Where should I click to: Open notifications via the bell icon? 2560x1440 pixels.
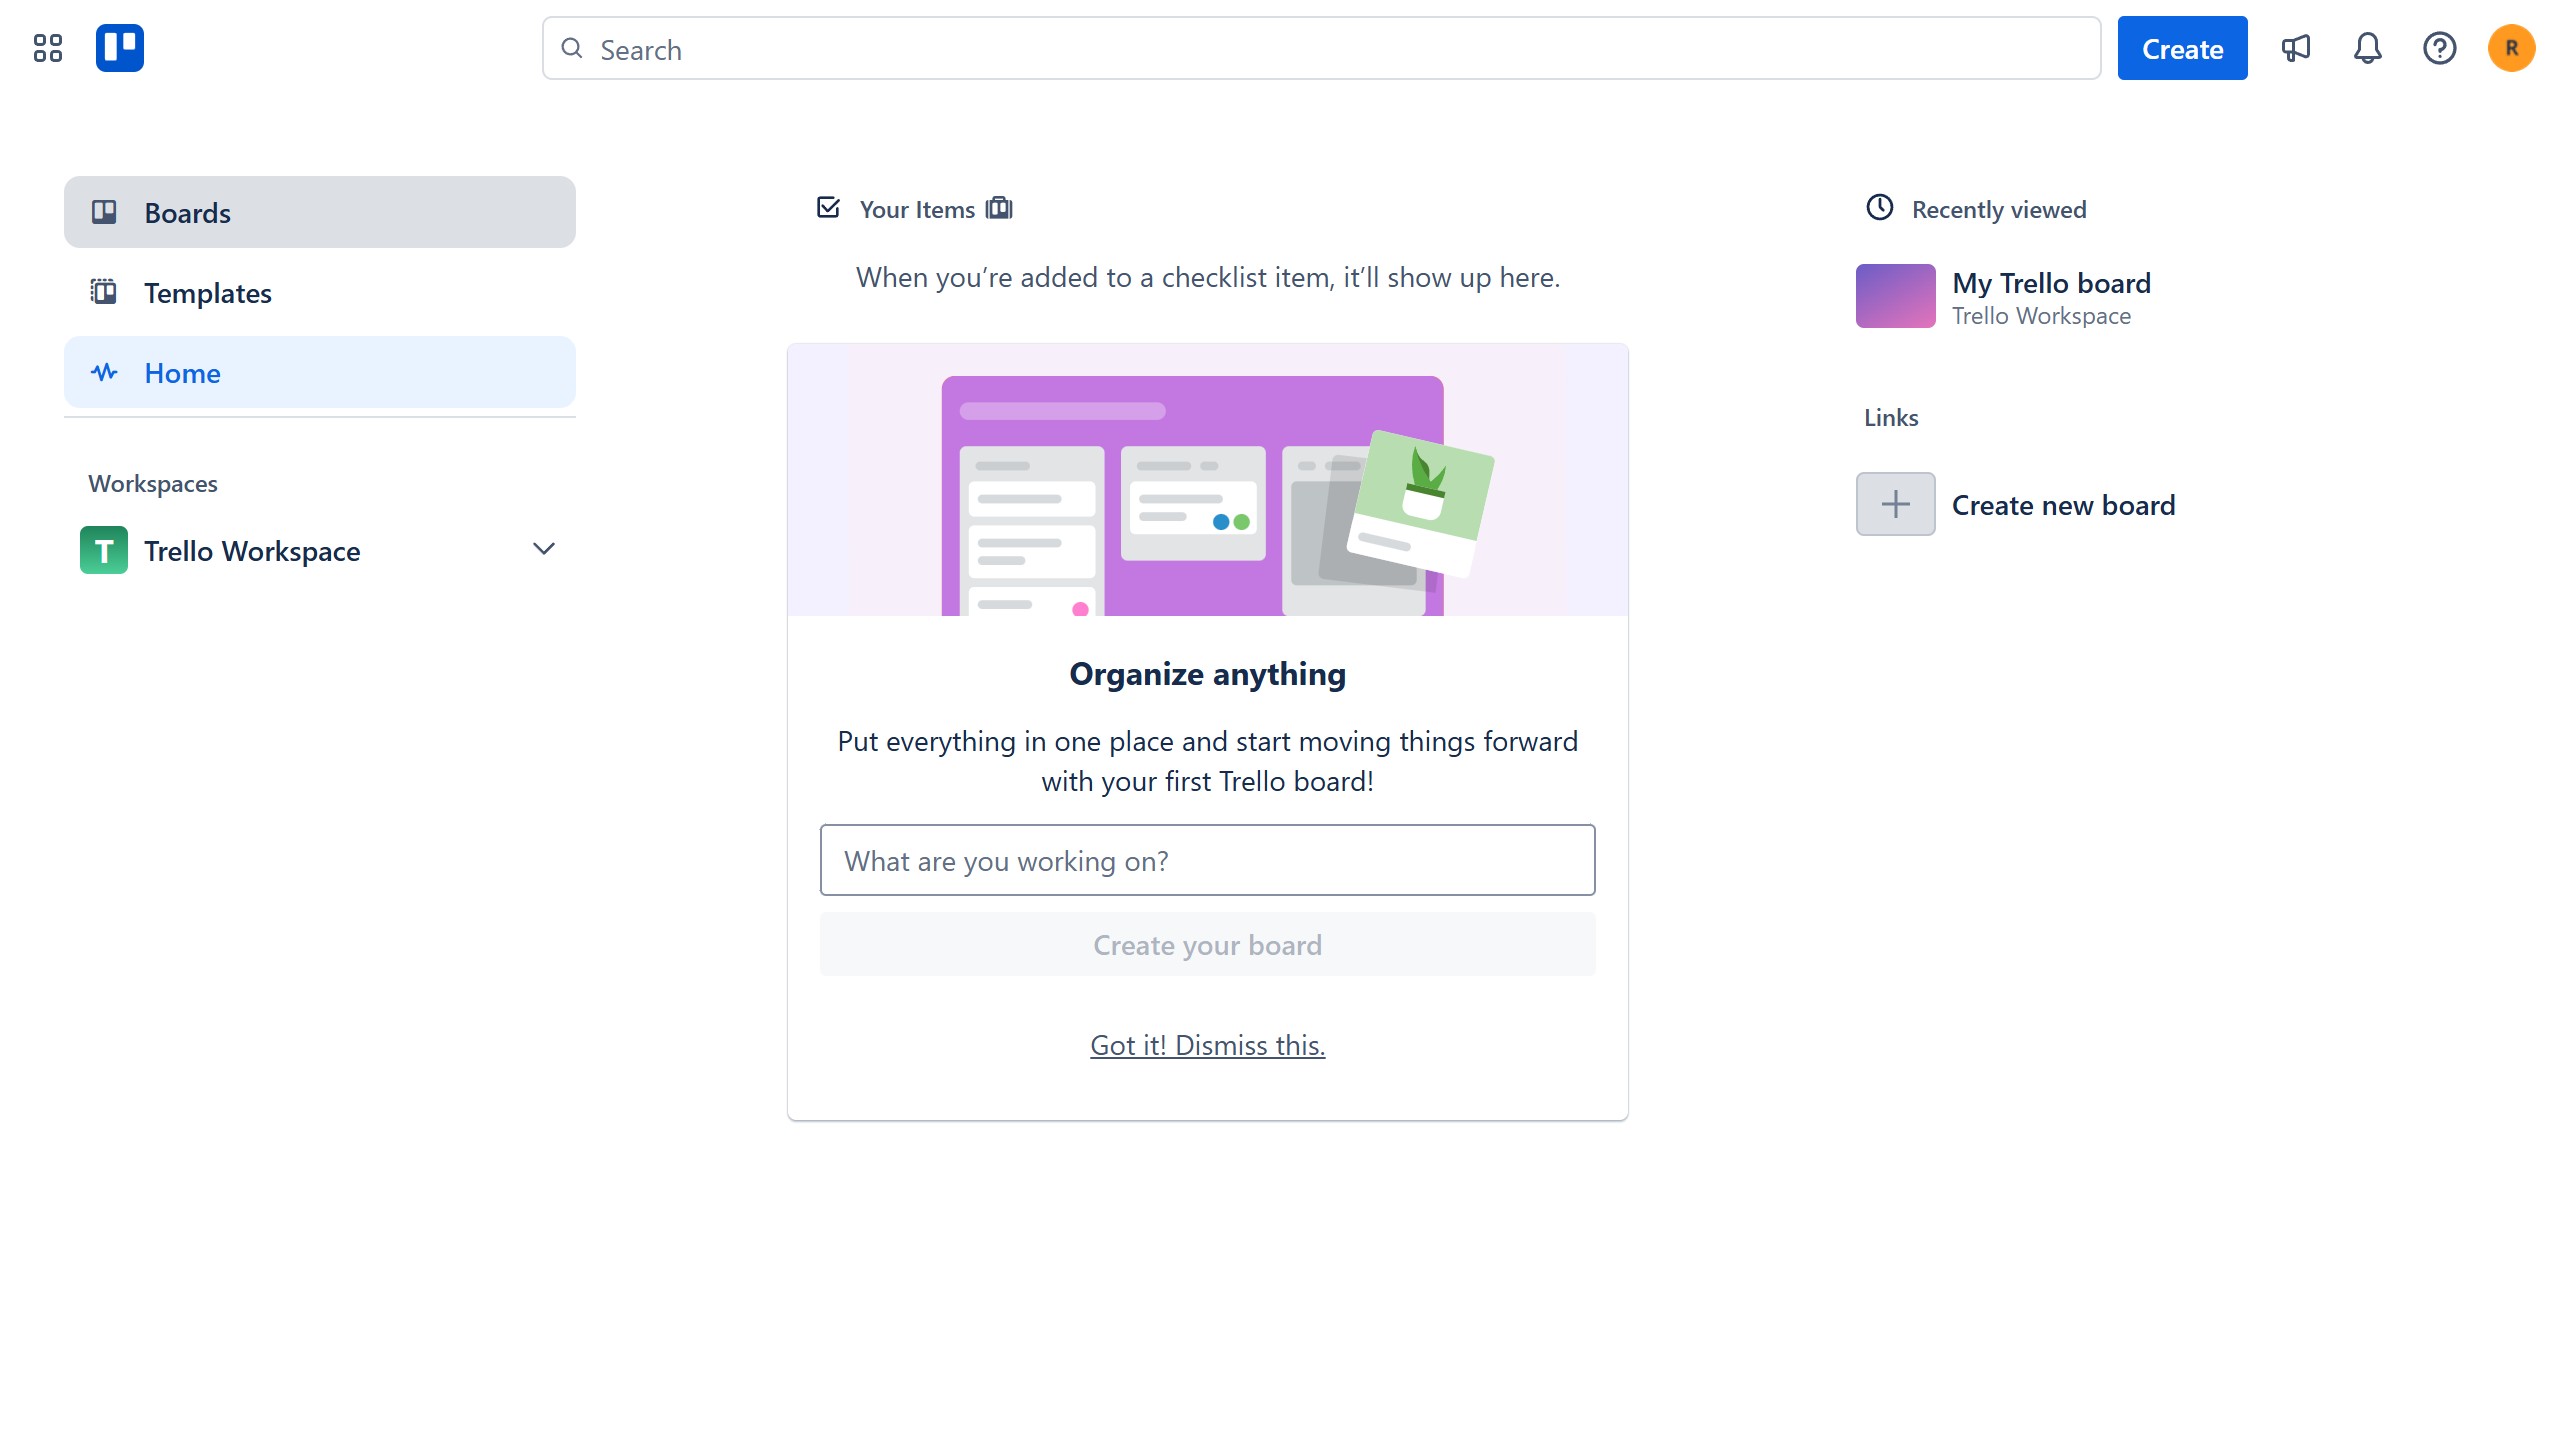click(x=2367, y=47)
